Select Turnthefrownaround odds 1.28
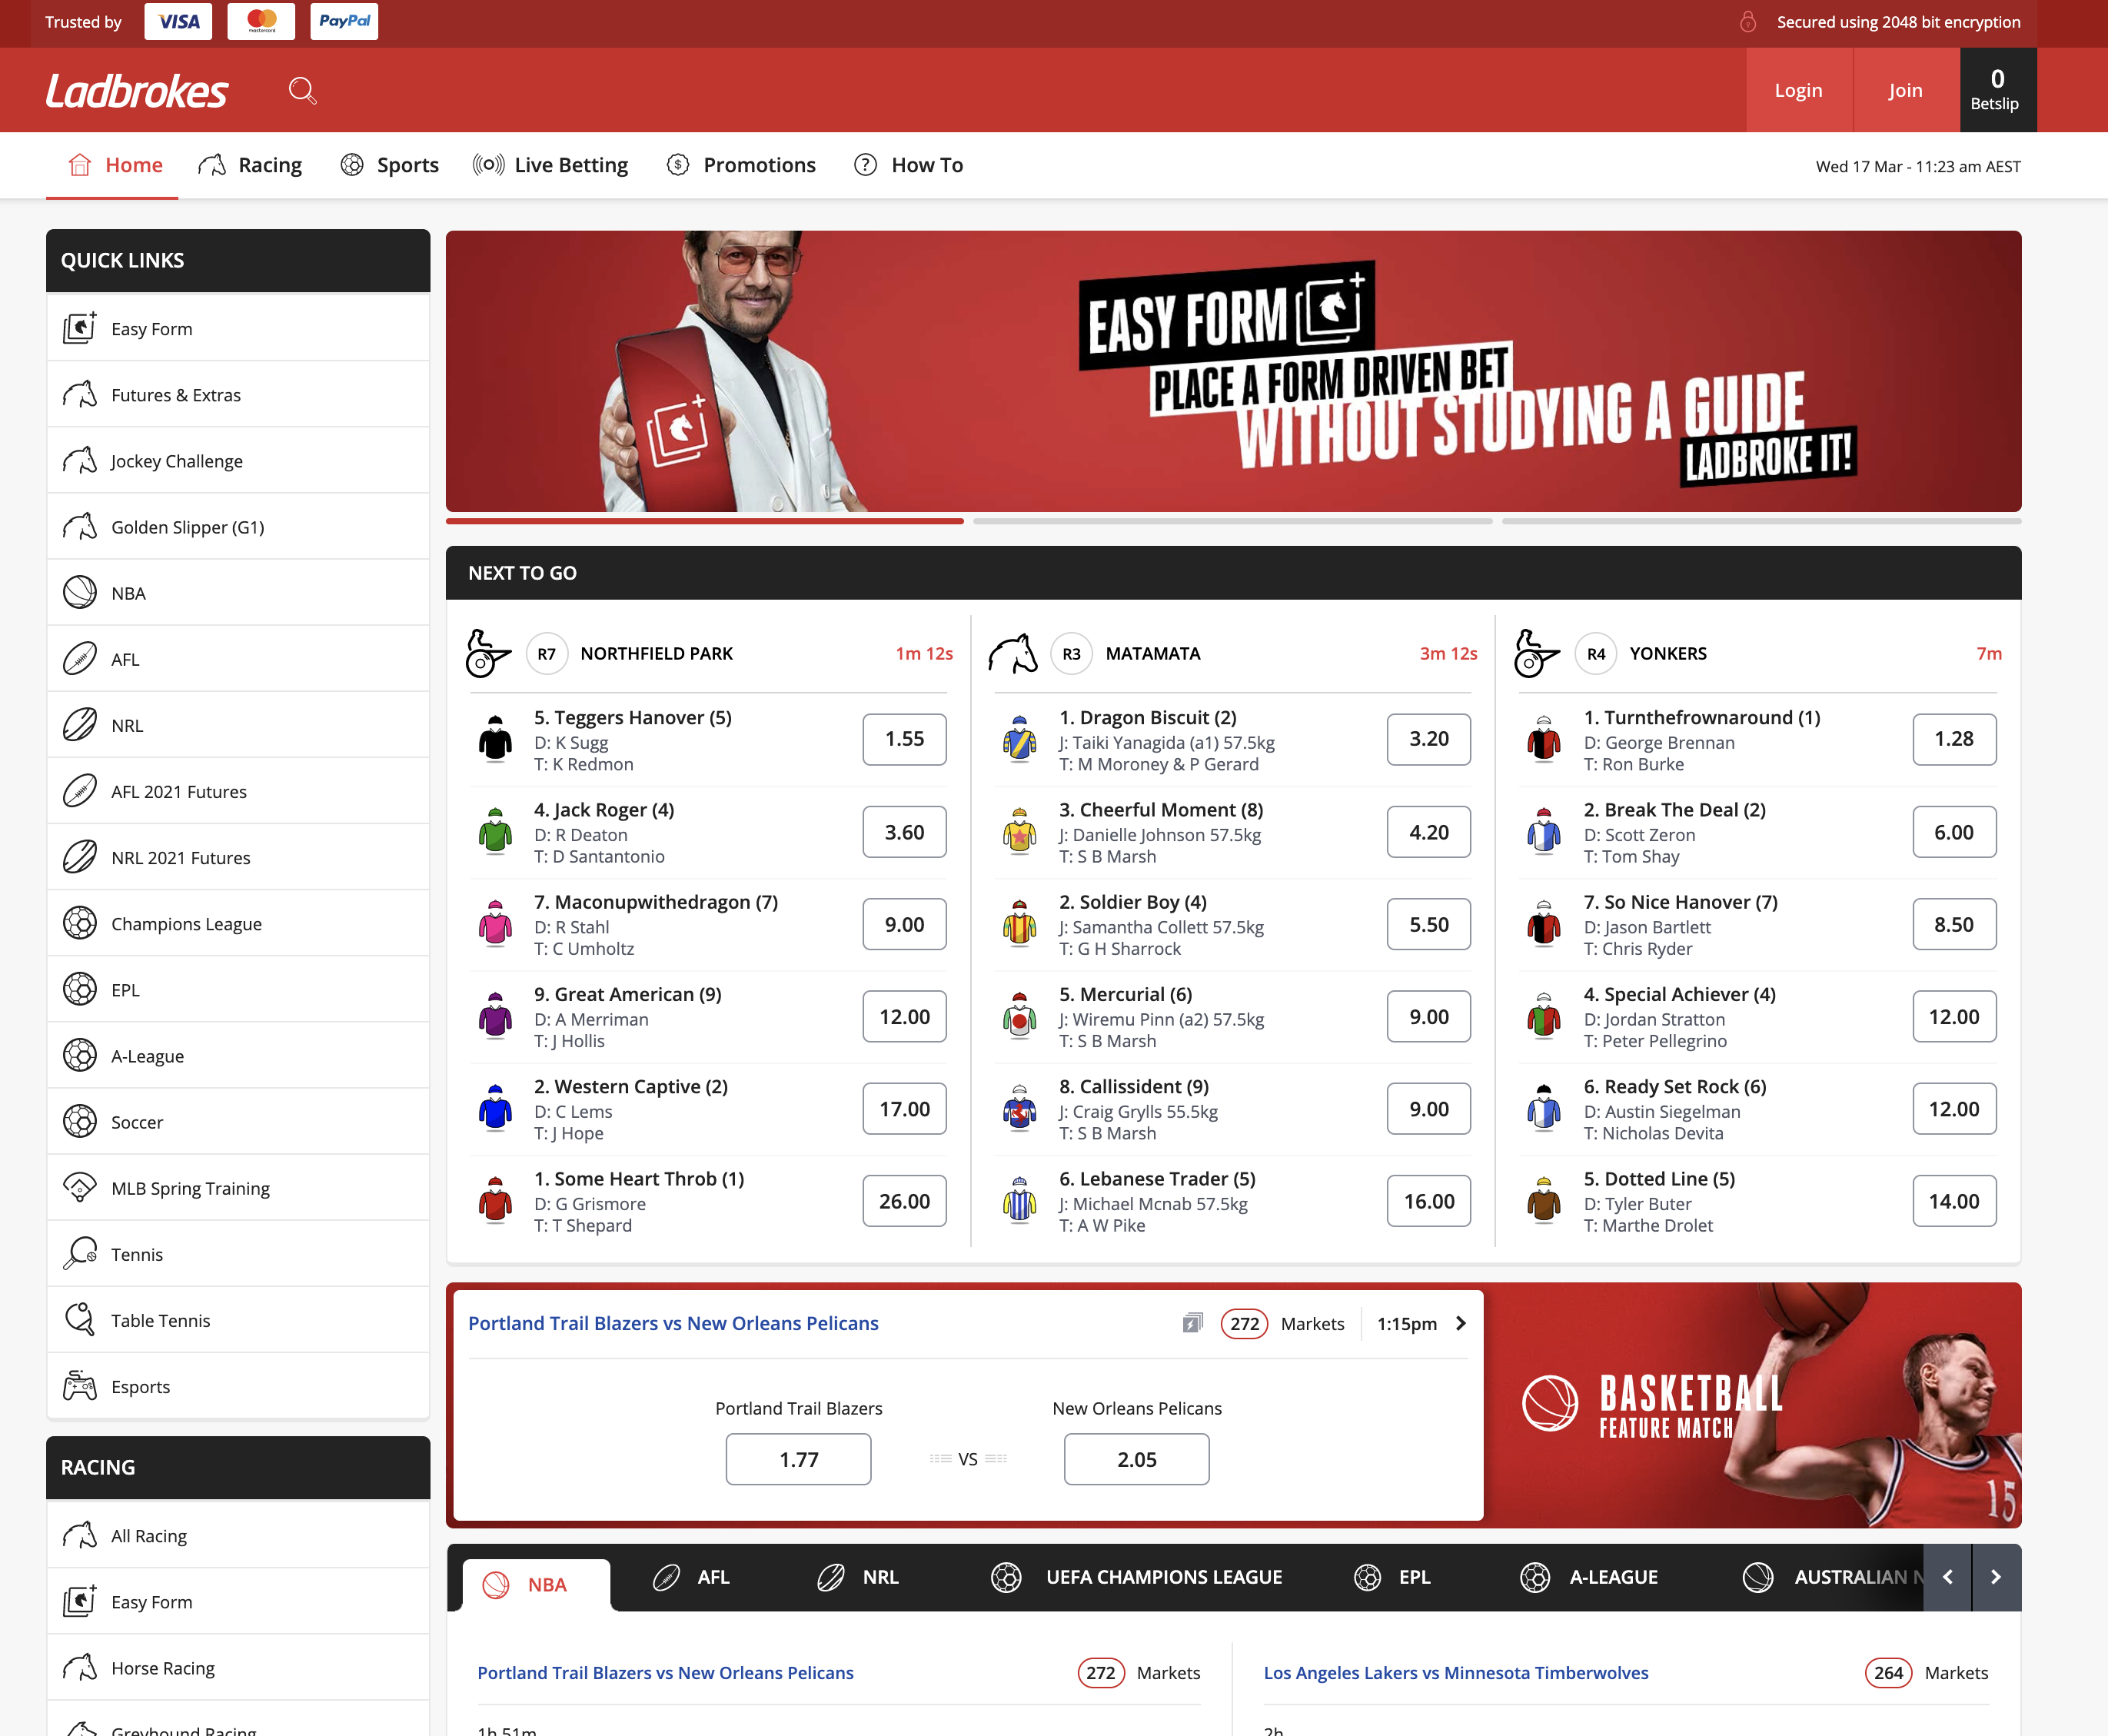Viewport: 2108px width, 1736px height. [1954, 739]
